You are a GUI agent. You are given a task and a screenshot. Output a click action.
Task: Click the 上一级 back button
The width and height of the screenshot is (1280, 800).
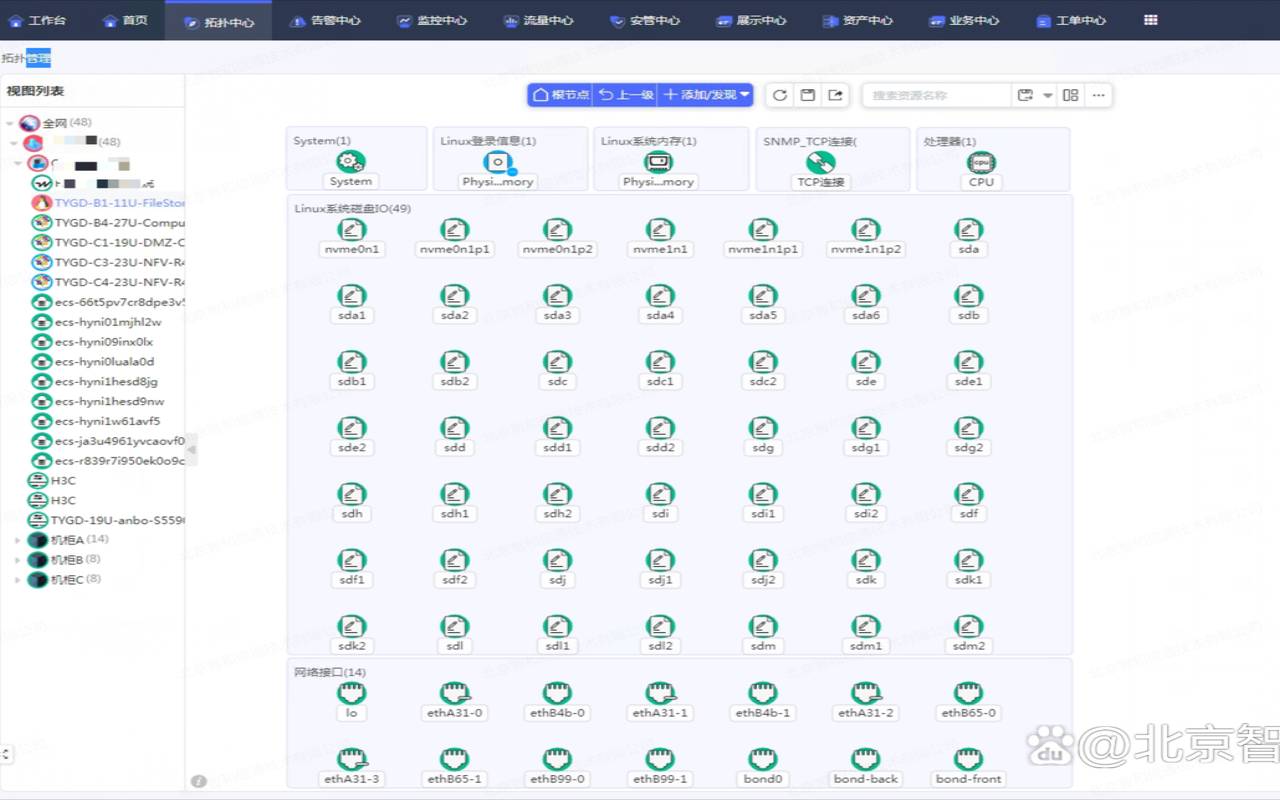(626, 95)
